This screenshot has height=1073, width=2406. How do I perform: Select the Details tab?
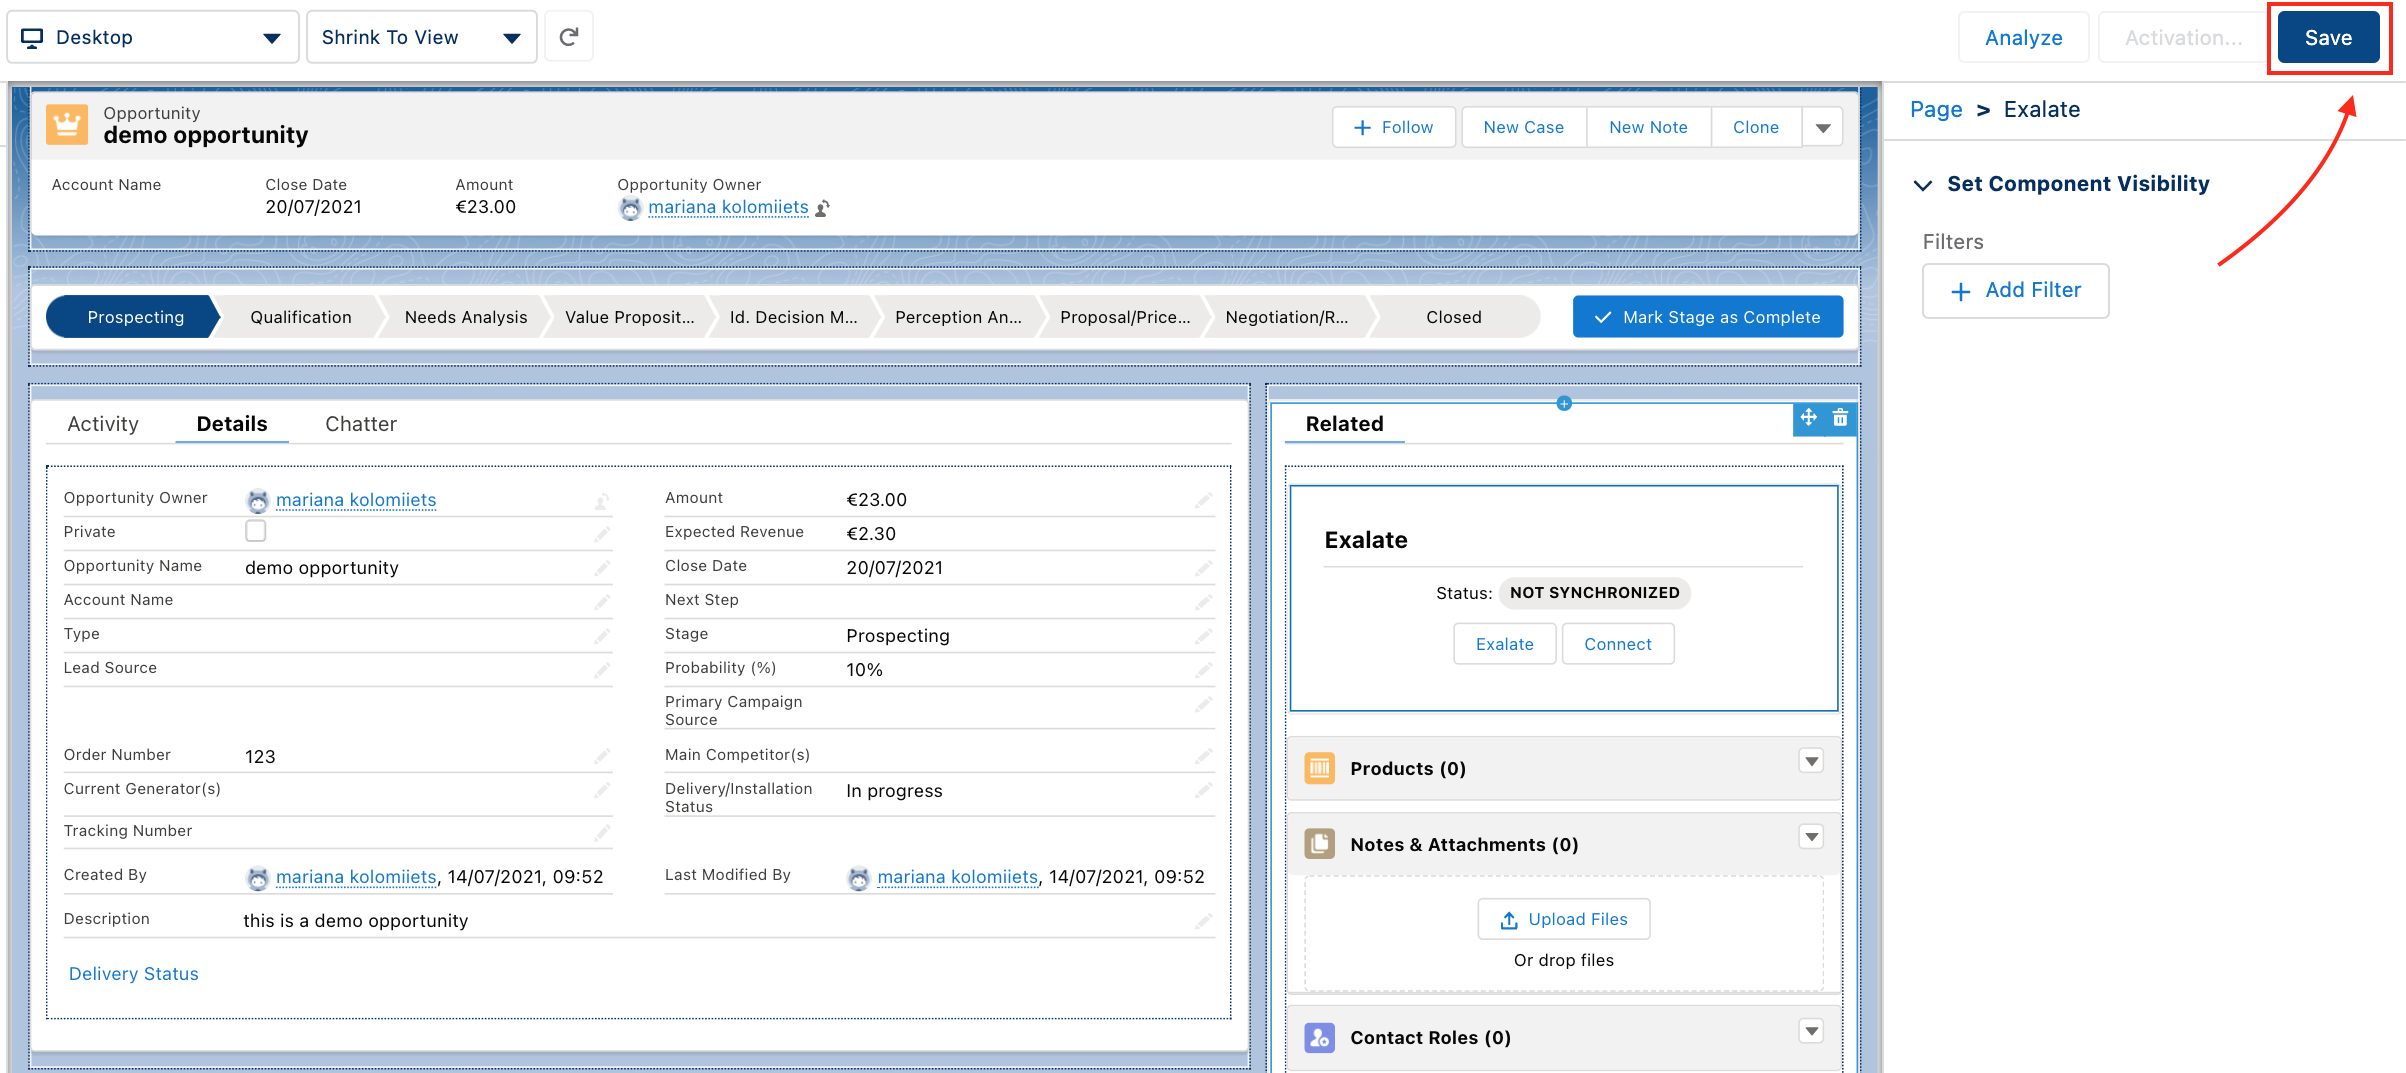(232, 424)
